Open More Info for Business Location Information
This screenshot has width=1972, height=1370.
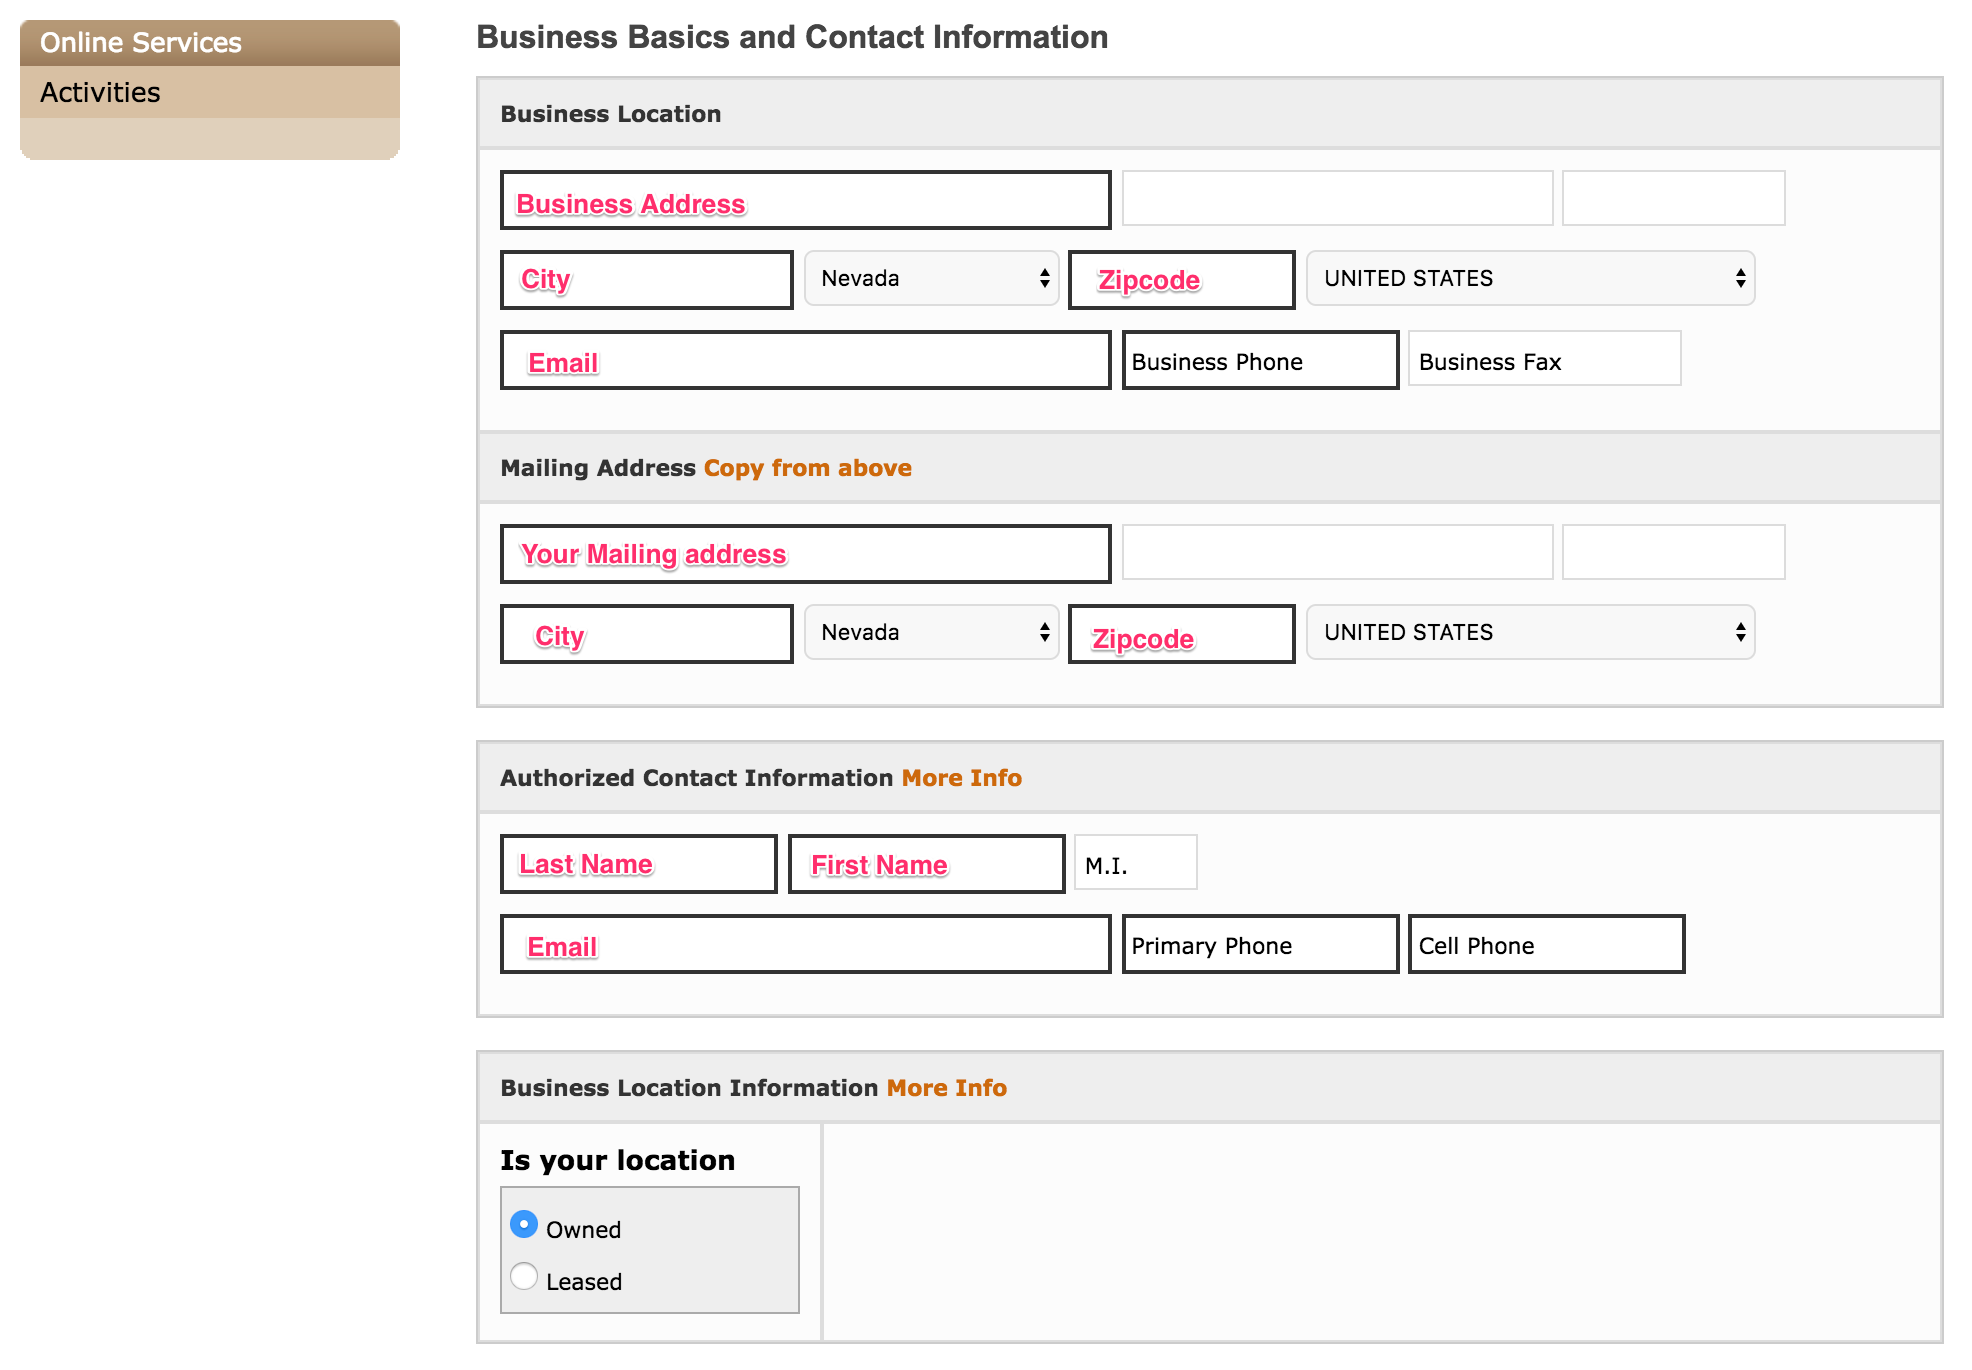click(x=947, y=1088)
